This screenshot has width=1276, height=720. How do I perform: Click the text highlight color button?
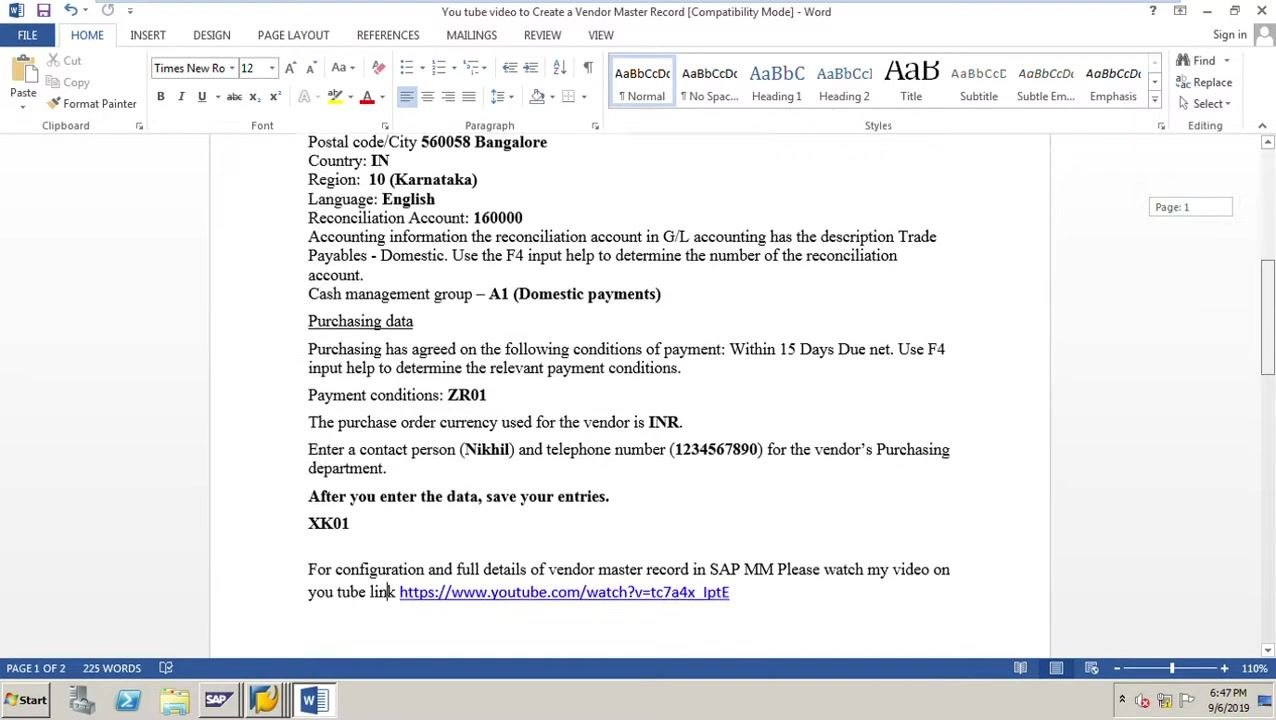click(x=335, y=97)
